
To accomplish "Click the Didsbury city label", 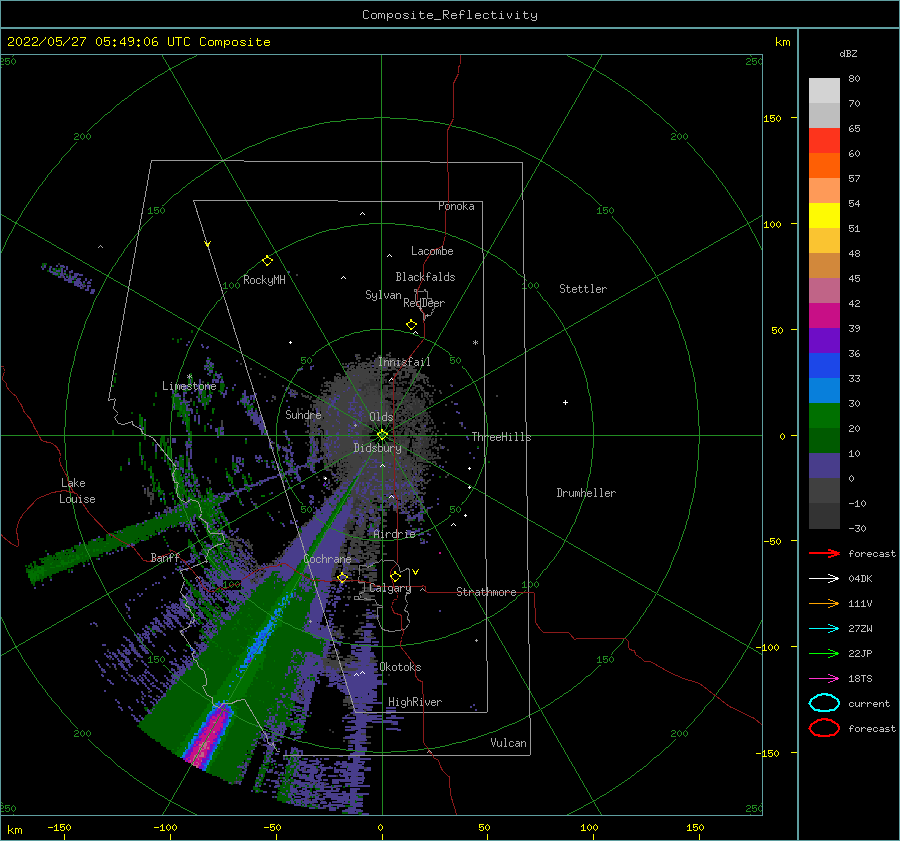I will click(377, 448).
